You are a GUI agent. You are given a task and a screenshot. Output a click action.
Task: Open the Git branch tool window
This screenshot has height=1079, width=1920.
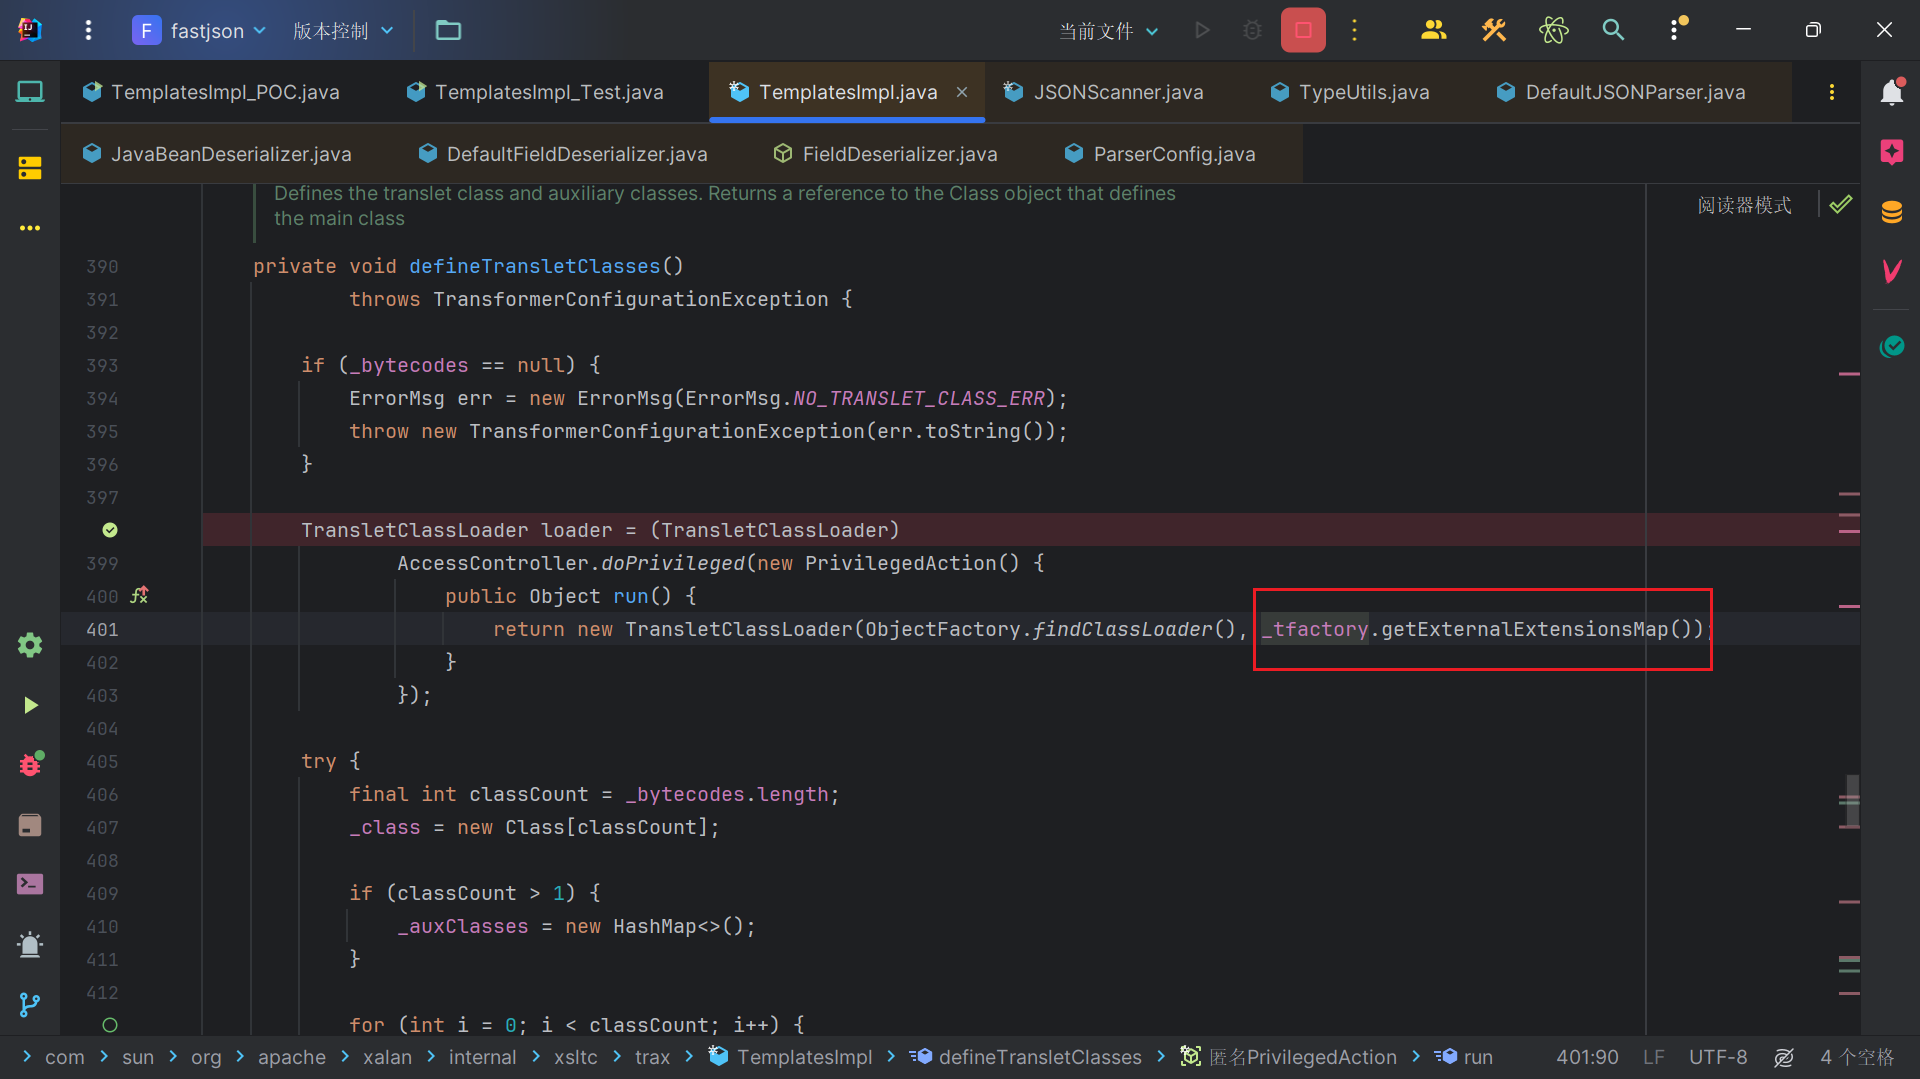pos(30,1004)
